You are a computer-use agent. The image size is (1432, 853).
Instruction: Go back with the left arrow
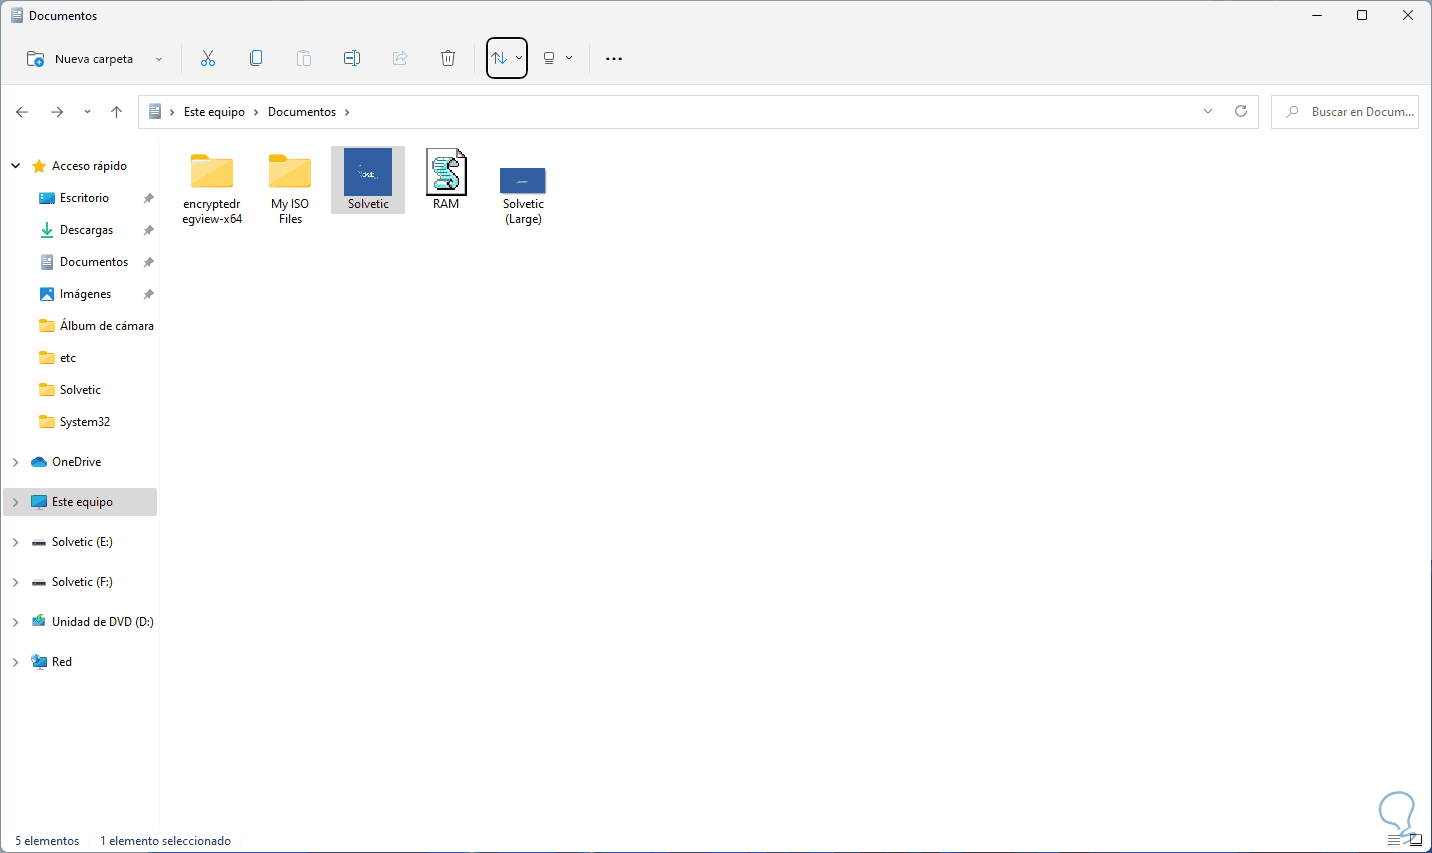(x=22, y=112)
